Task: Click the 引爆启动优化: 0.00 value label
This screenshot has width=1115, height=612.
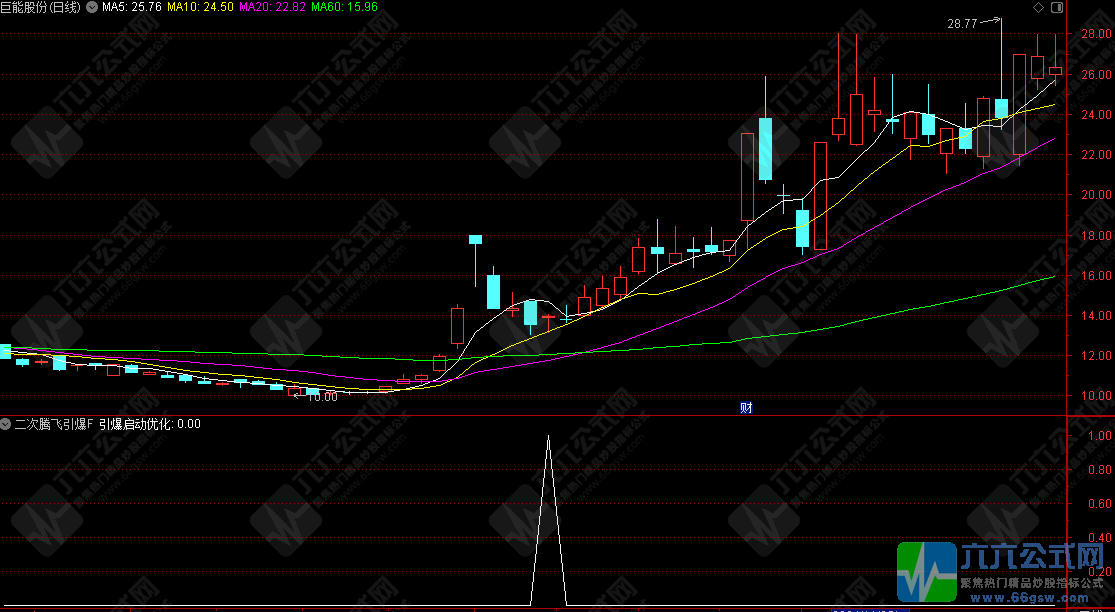Action: (149, 424)
